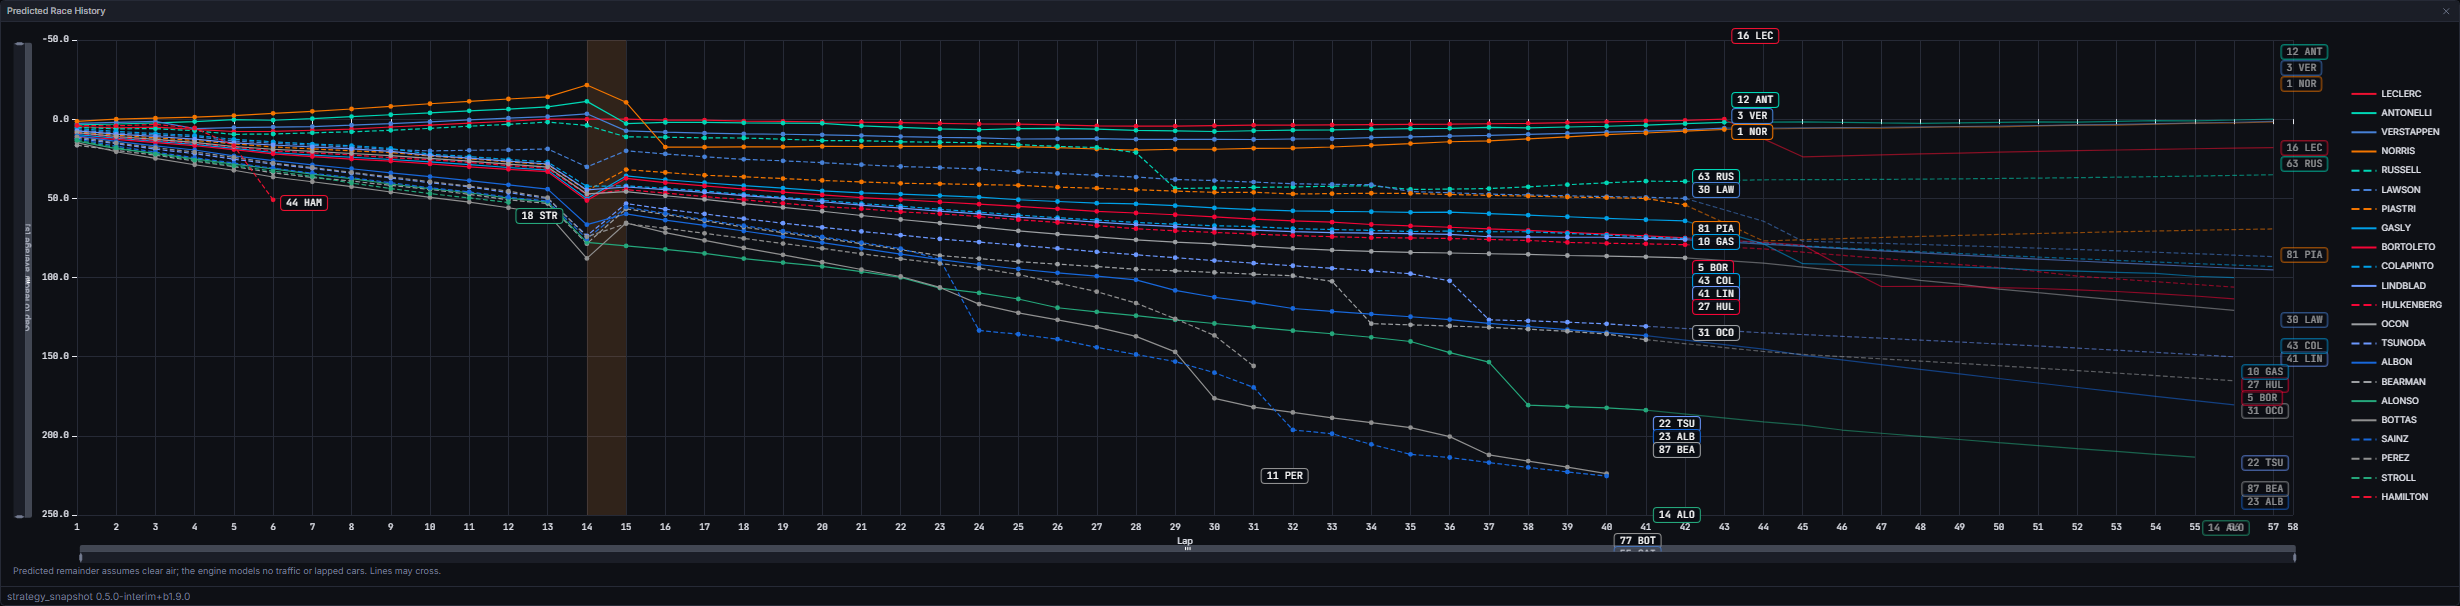Click the Lap axis title
This screenshot has height=606, width=2460.
1185,541
